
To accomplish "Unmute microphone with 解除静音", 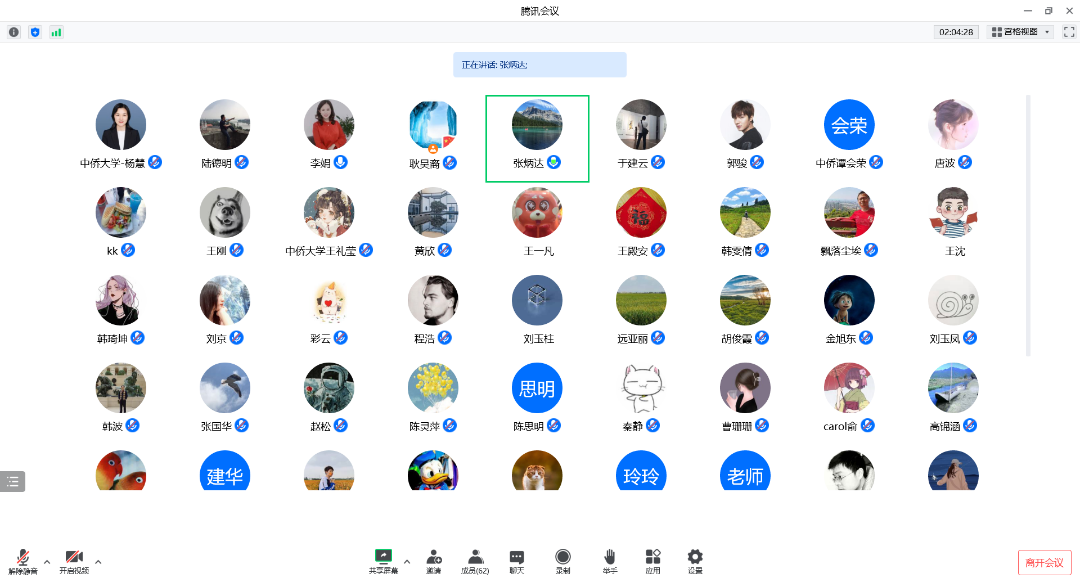I will point(22,560).
